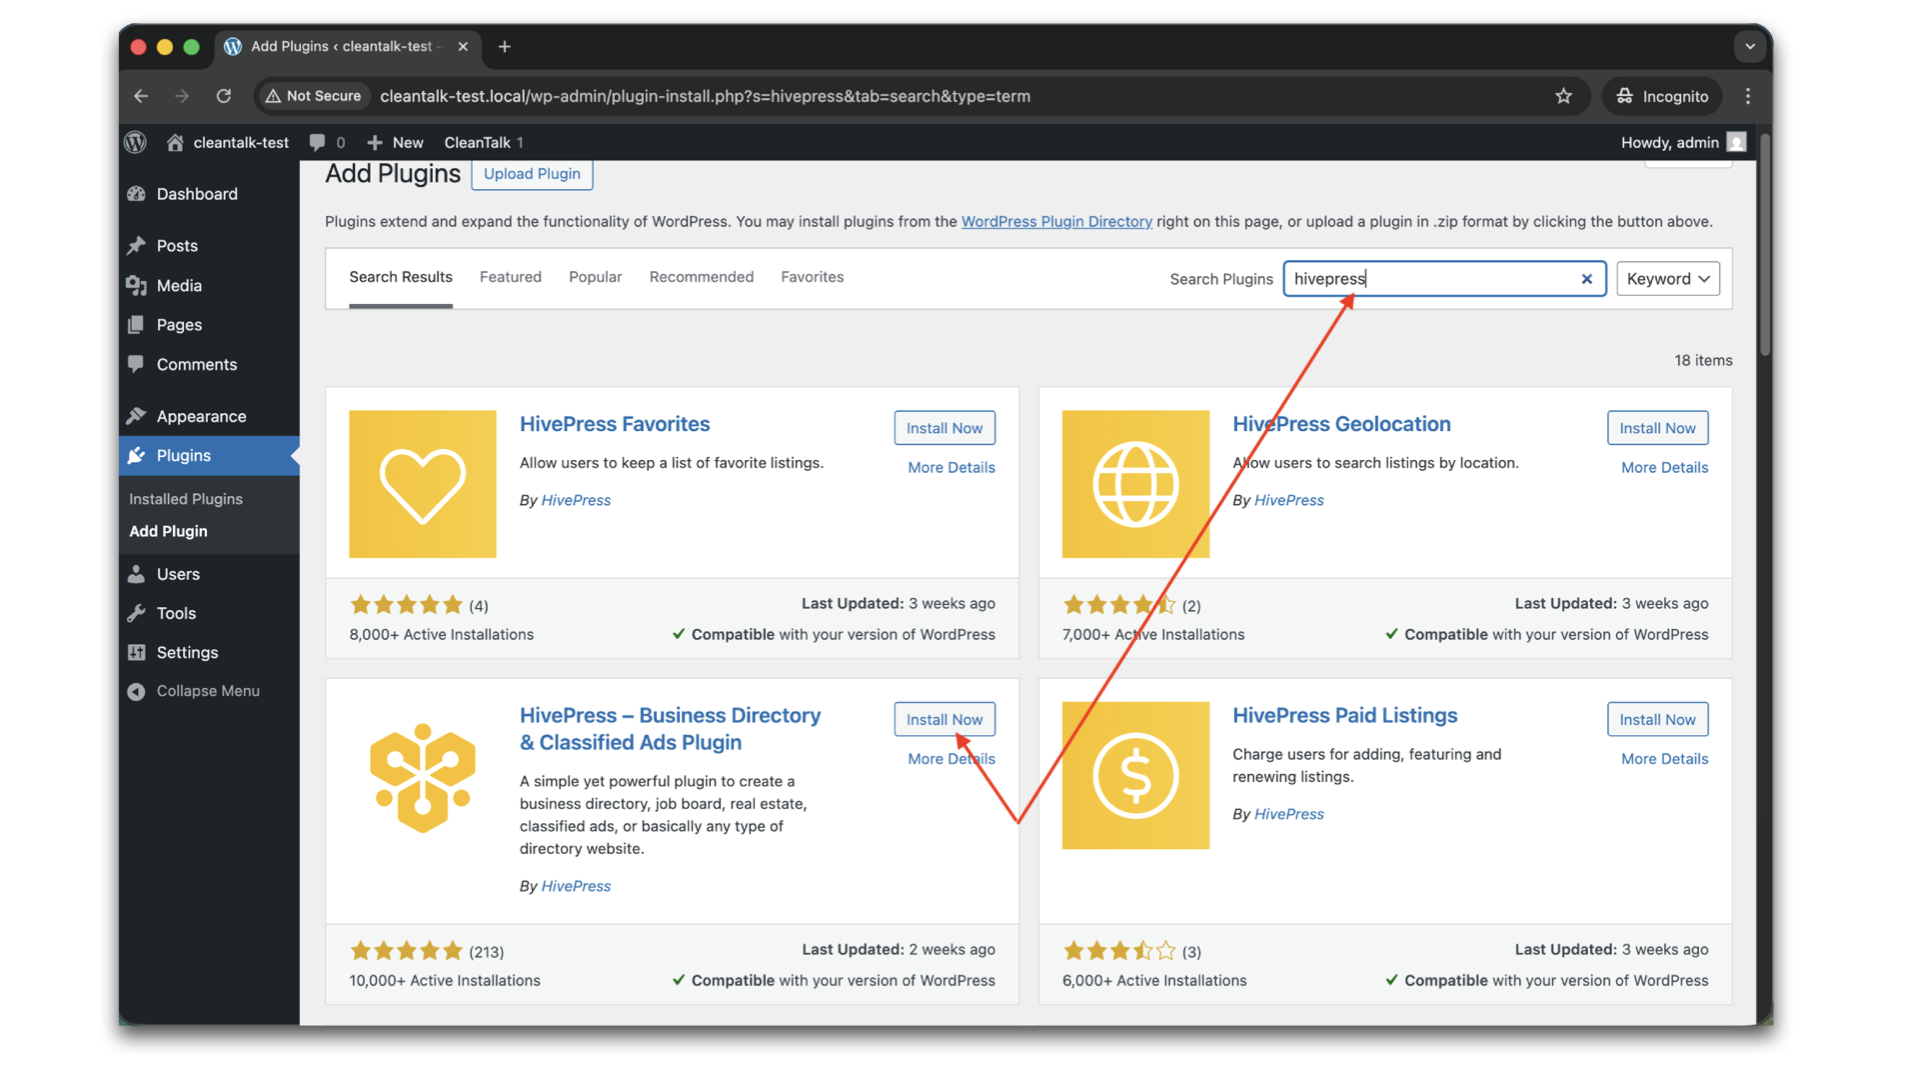
Task: Click the HivePress Favorites heart thumbnail
Action: click(422, 484)
